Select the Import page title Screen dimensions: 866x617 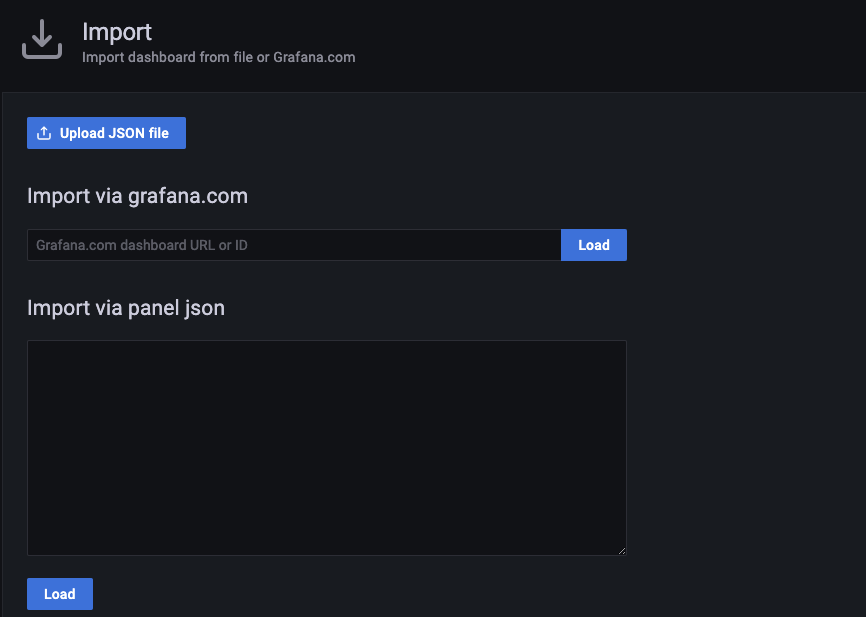click(117, 32)
